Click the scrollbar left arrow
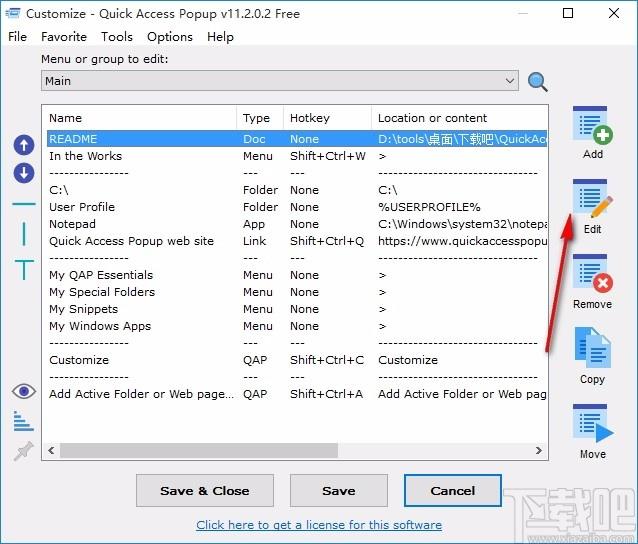This screenshot has height=544, width=638. click(x=51, y=450)
